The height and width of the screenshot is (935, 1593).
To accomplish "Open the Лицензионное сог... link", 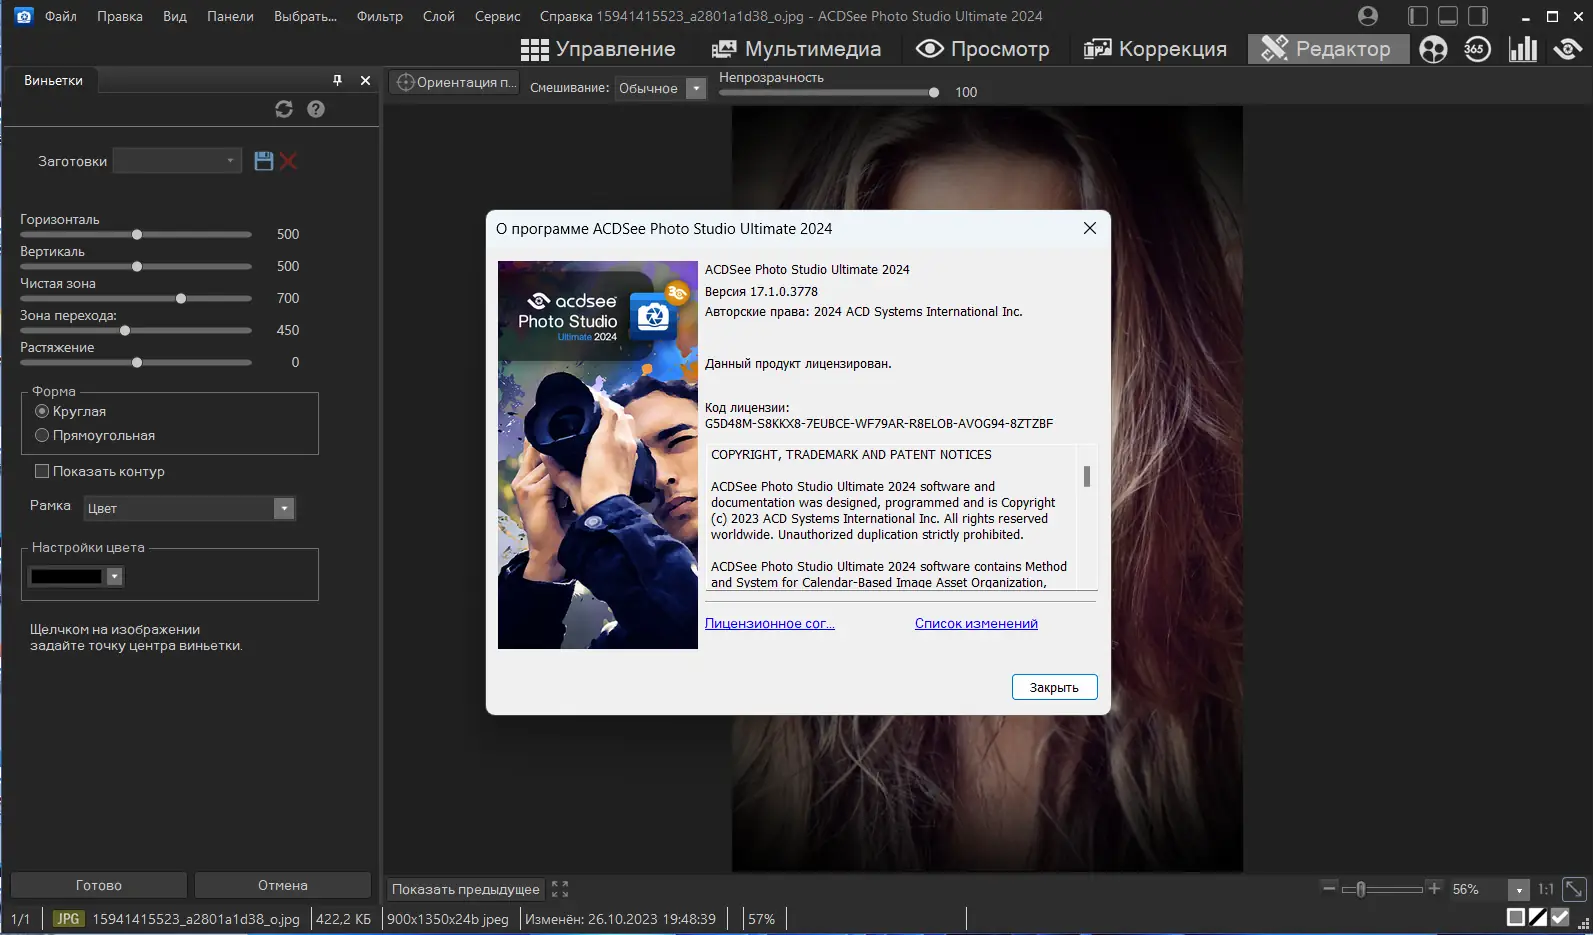I will (770, 623).
